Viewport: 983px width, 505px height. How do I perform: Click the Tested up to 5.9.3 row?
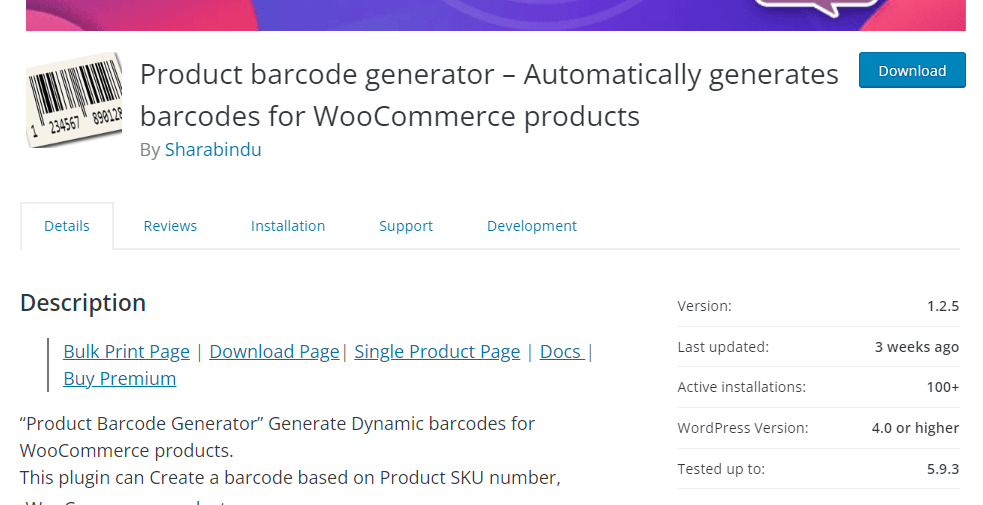tap(818, 469)
